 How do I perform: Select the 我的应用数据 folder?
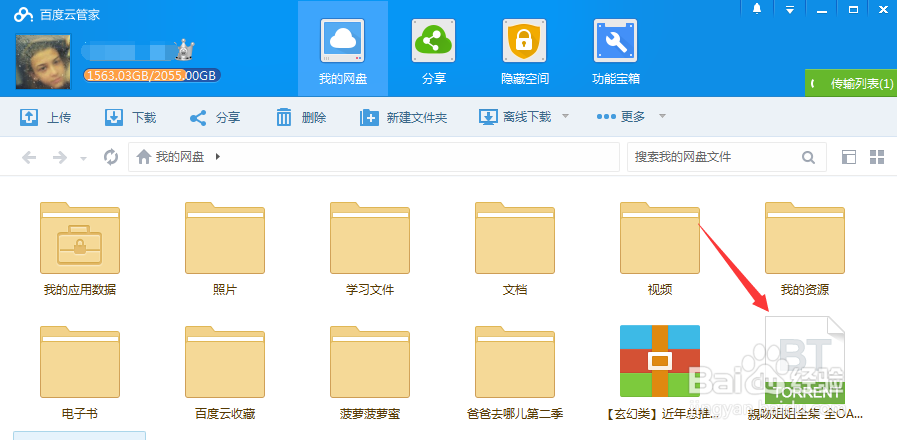pyautogui.click(x=80, y=249)
